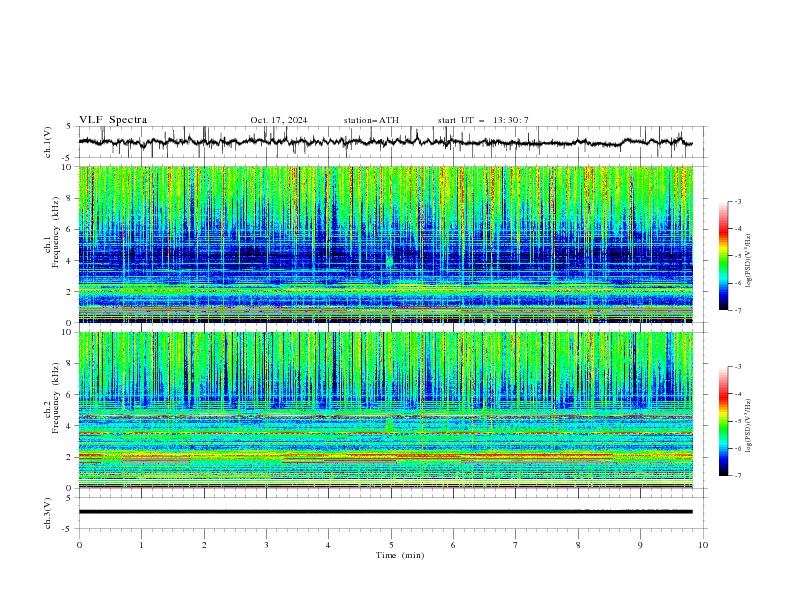Image resolution: width=792 pixels, height=612 pixels.
Task: Click the time axis tick label '1'
Action: point(141,545)
